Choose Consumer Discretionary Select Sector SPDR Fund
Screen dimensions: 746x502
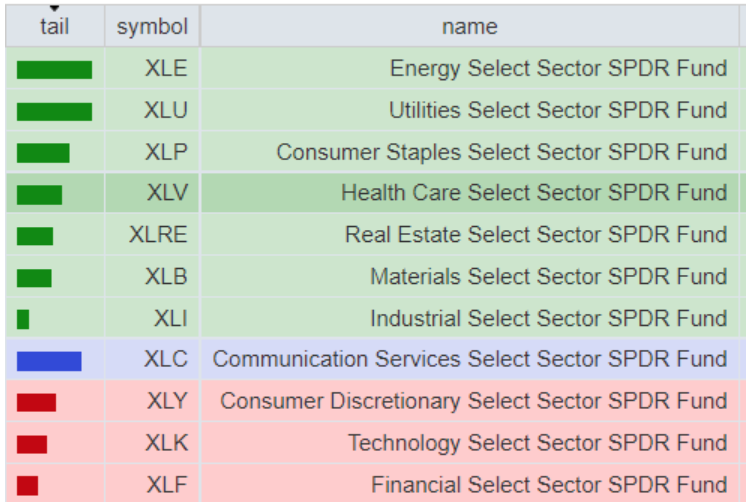tap(473, 402)
